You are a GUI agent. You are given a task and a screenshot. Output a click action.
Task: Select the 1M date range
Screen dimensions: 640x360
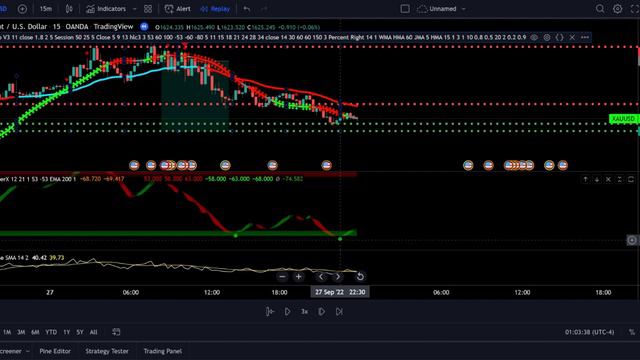7,332
